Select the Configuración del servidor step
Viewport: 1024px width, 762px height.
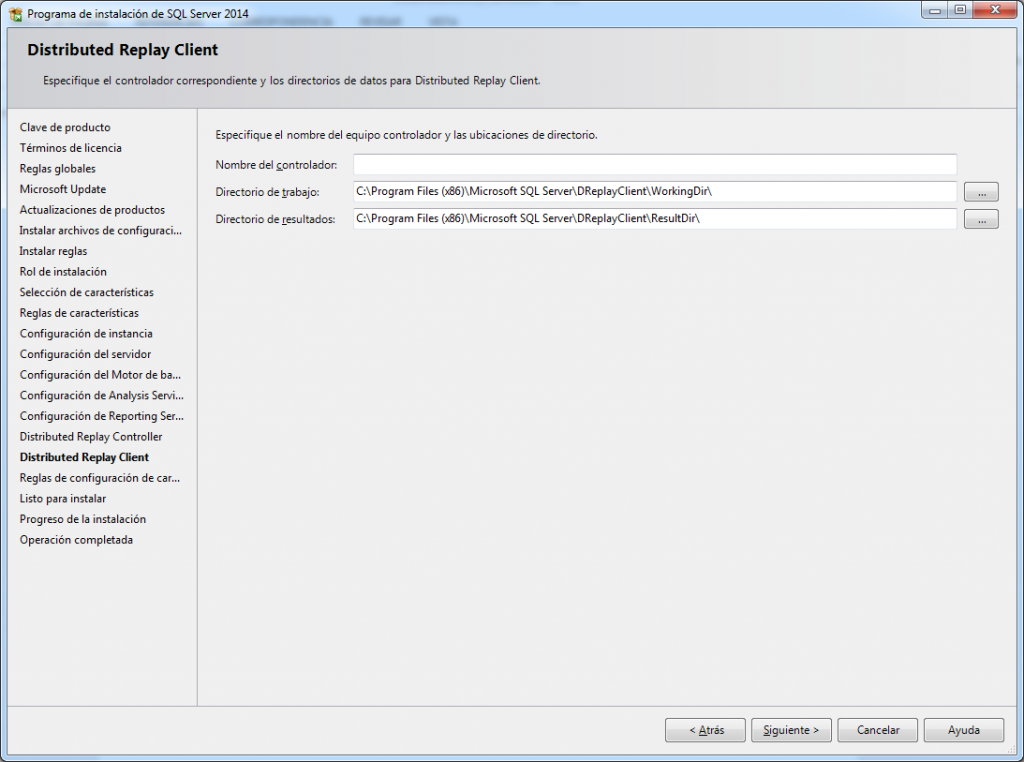pyautogui.click(x=85, y=354)
